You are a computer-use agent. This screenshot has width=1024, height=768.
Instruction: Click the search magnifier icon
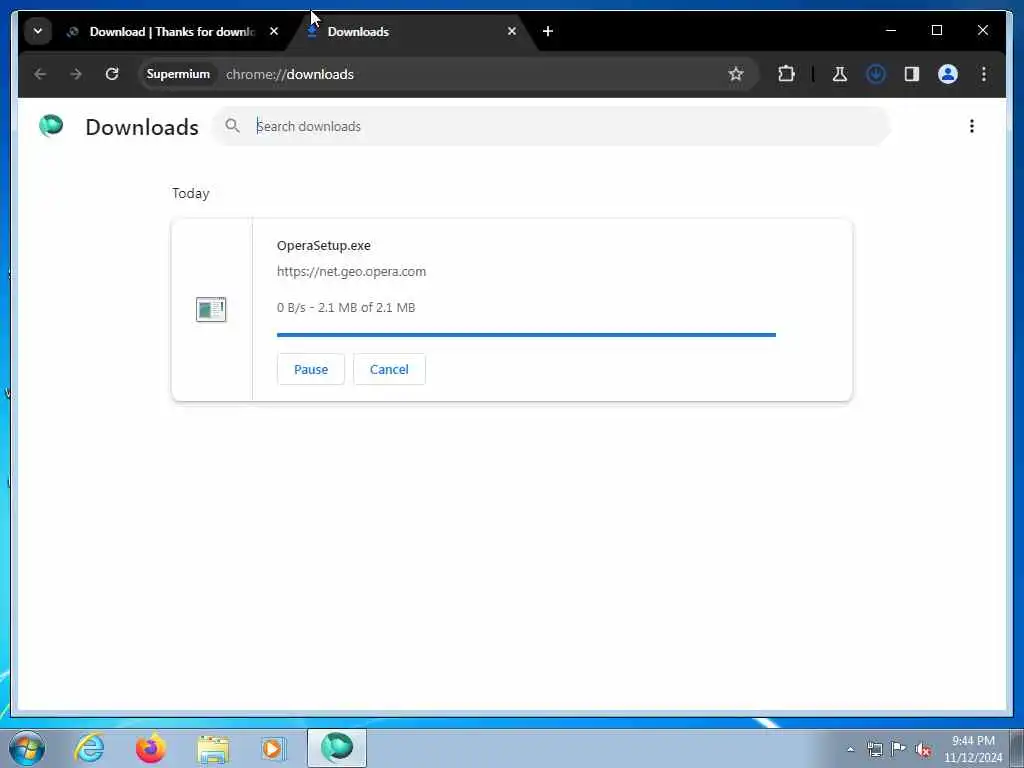(x=232, y=125)
